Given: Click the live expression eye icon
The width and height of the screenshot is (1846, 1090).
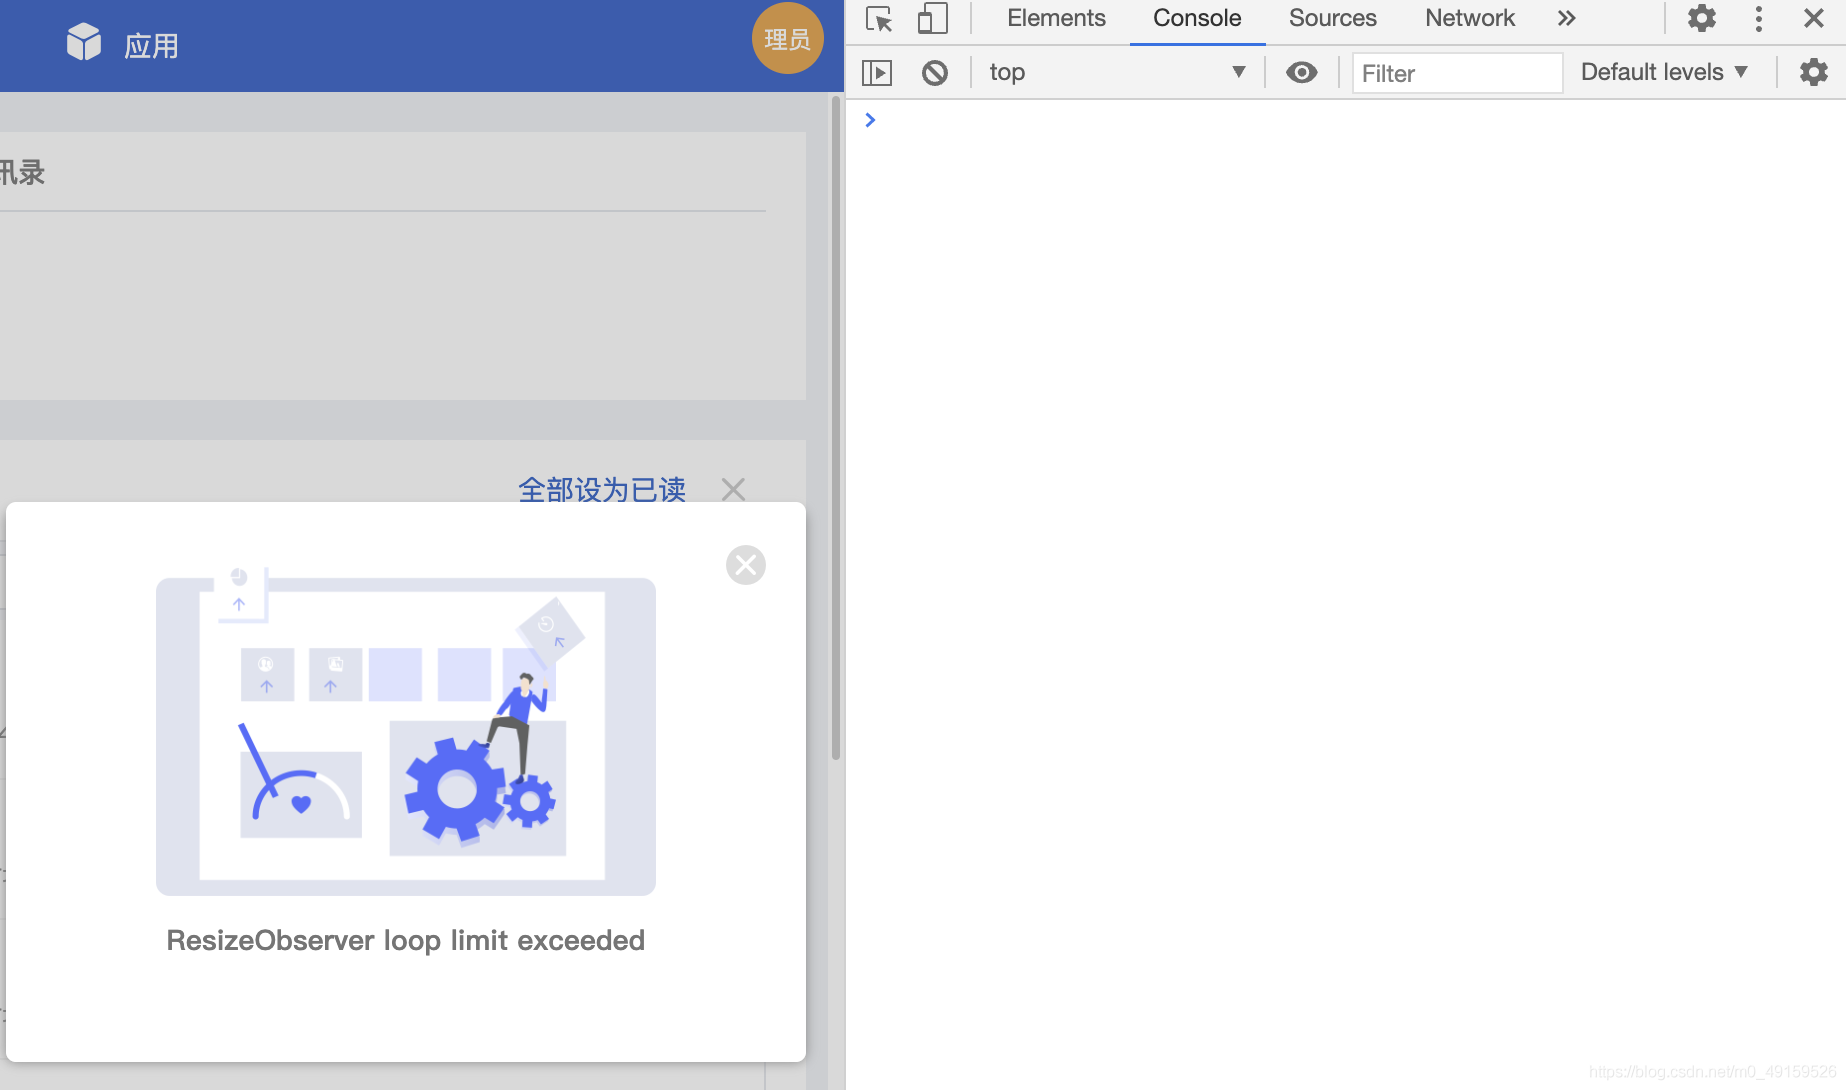Looking at the screenshot, I should coord(1301,72).
